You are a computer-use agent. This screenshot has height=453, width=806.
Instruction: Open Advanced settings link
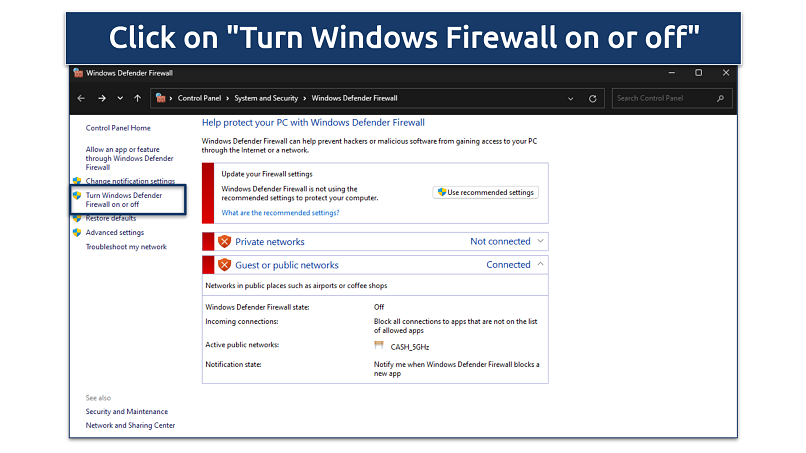114,232
